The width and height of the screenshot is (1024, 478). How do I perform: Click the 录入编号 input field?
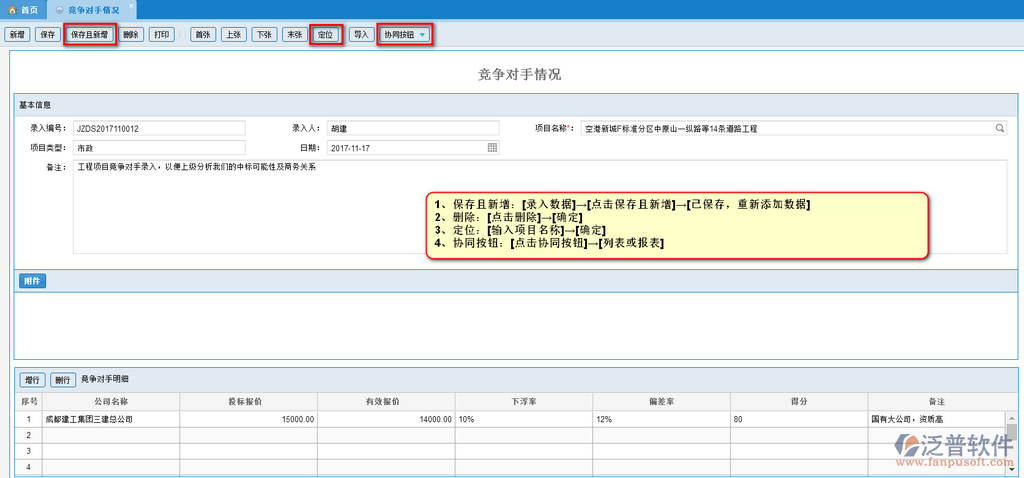tap(158, 128)
